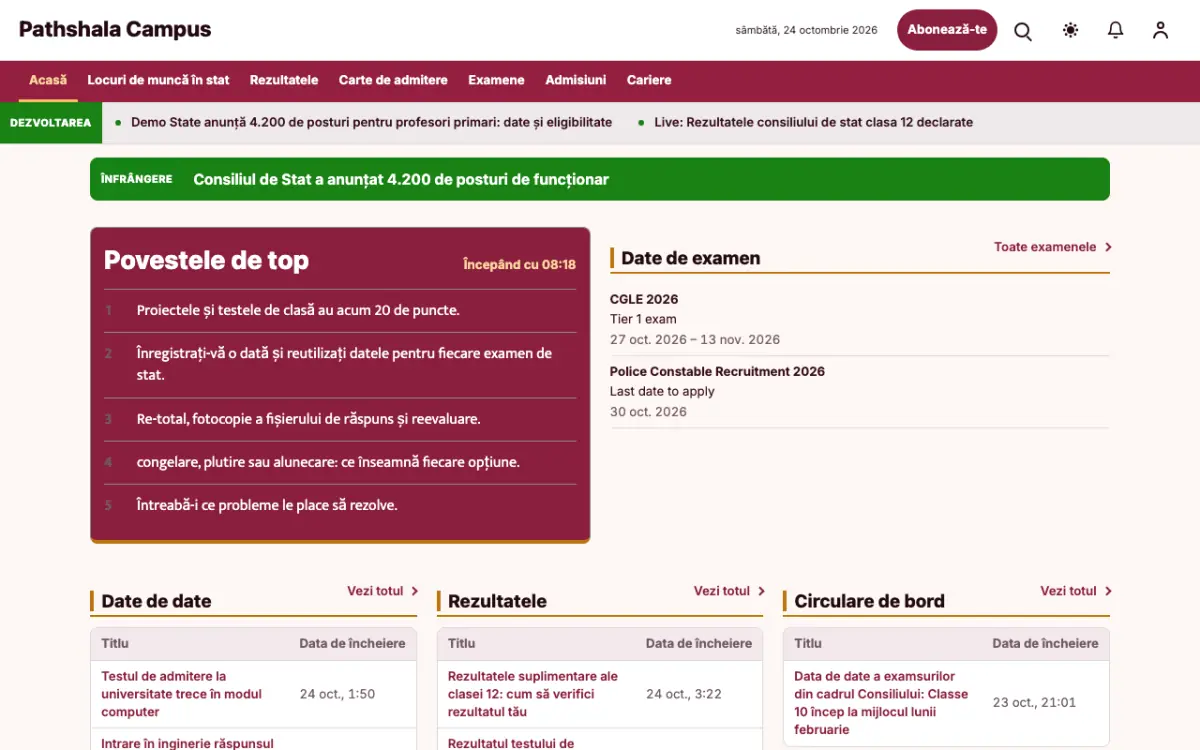Click the 24 oct., 1:50 date cell
1200x750 pixels.
pyautogui.click(x=337, y=694)
